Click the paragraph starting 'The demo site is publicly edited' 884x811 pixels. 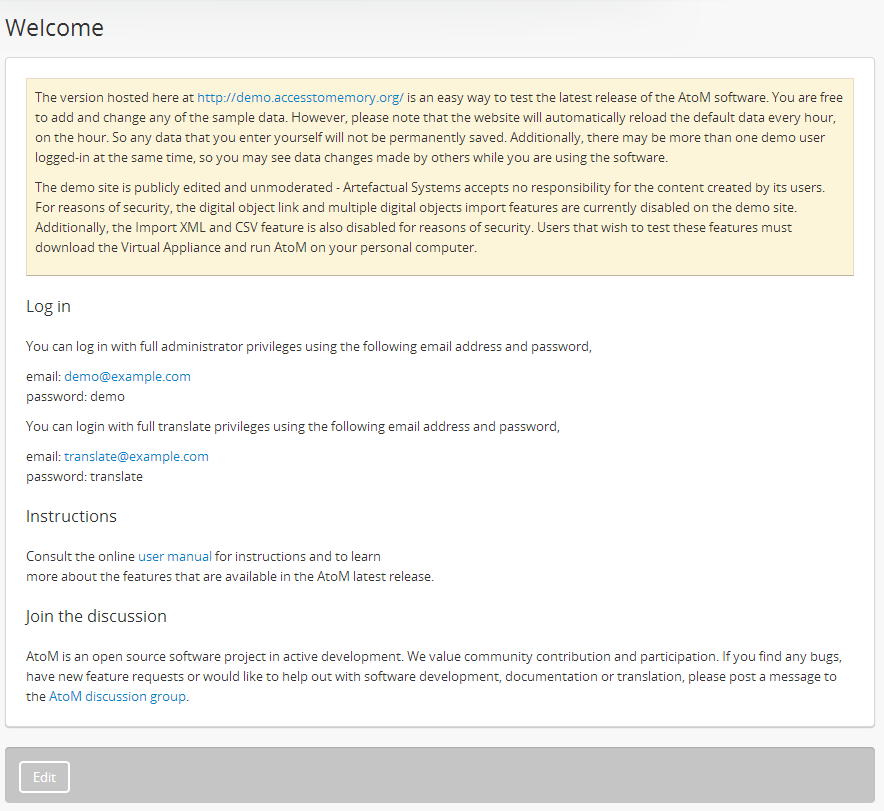point(440,218)
